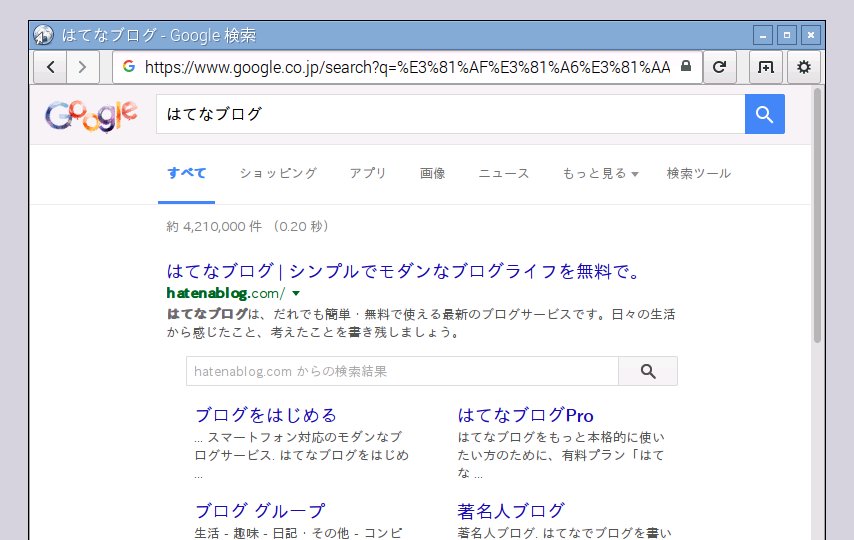
Task: Click the Google doodle logo
Action: pyautogui.click(x=91, y=116)
